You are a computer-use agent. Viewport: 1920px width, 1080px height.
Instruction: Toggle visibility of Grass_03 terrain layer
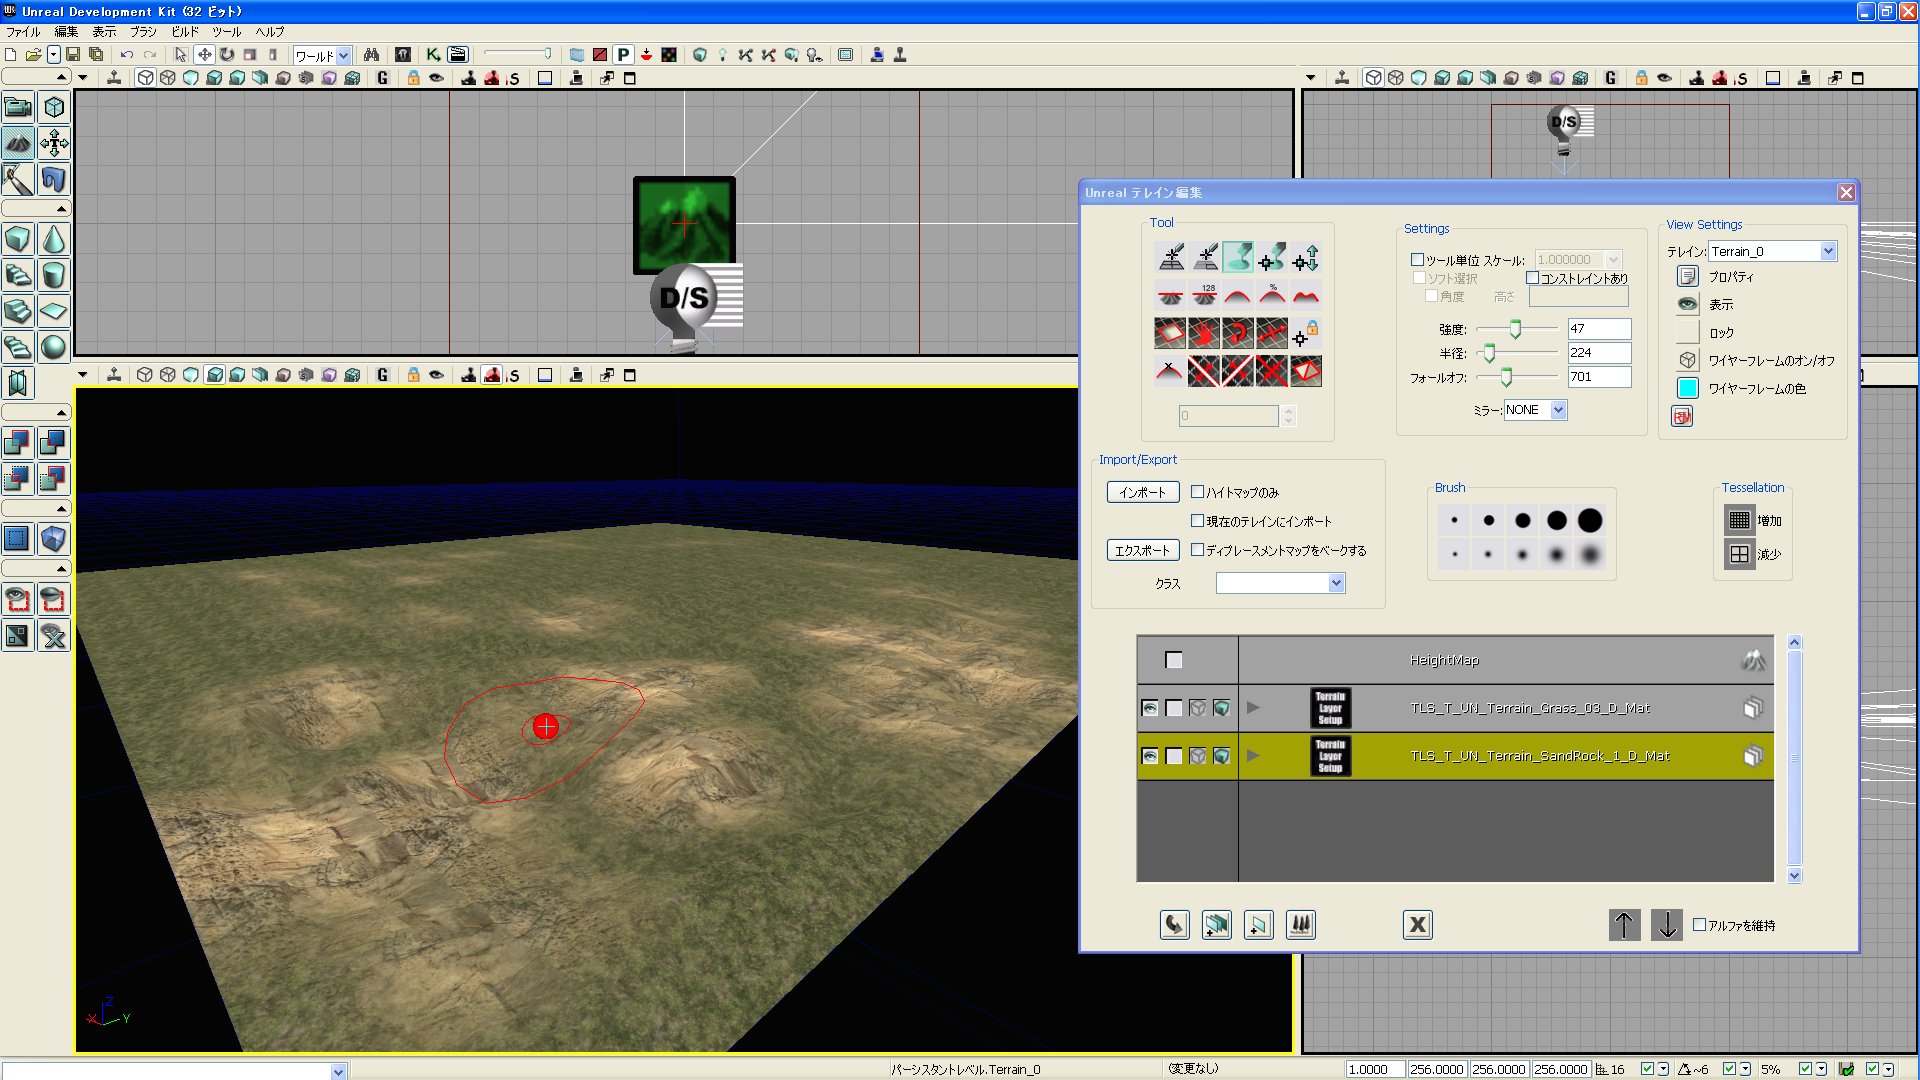[1150, 708]
